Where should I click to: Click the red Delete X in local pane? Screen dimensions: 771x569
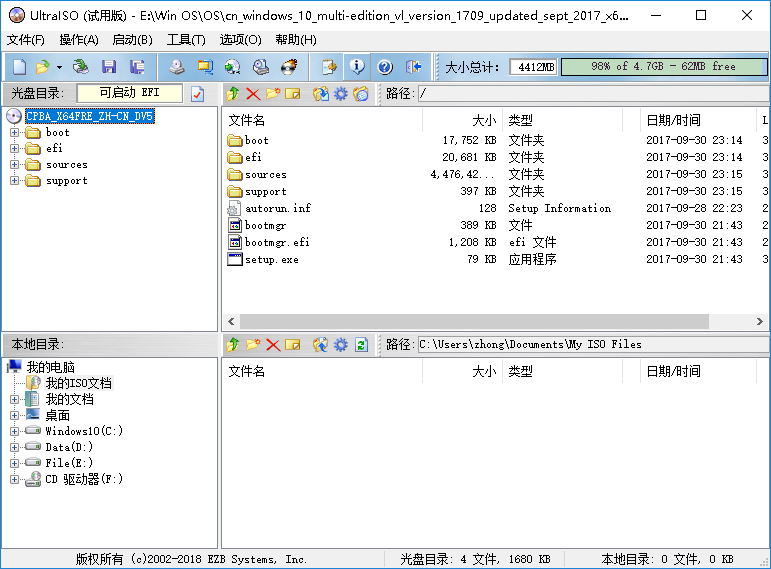pyautogui.click(x=273, y=345)
